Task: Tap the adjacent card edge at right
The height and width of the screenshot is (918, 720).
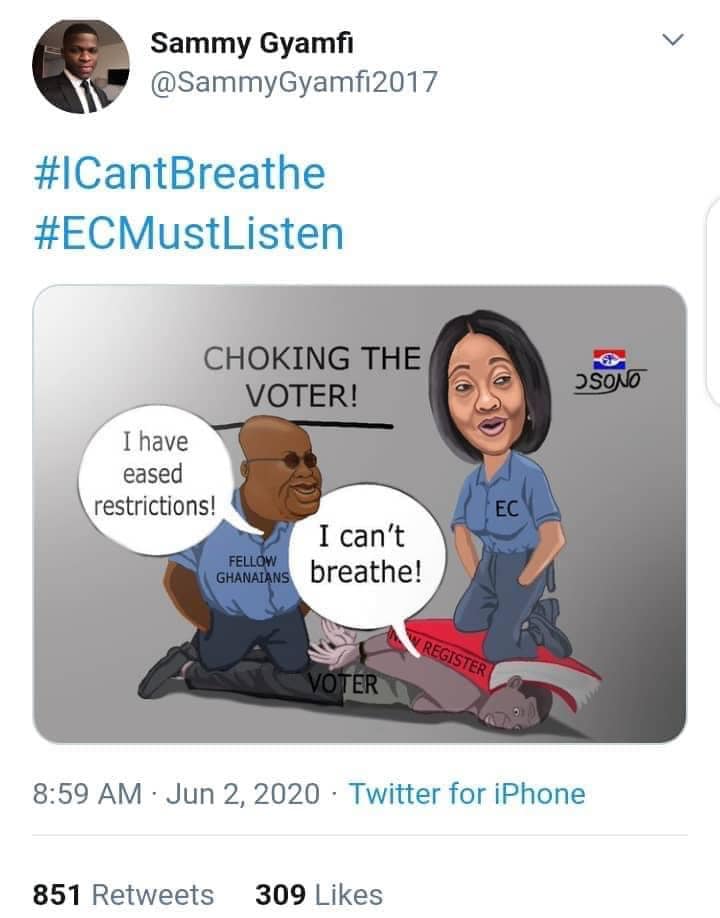Action: point(714,302)
